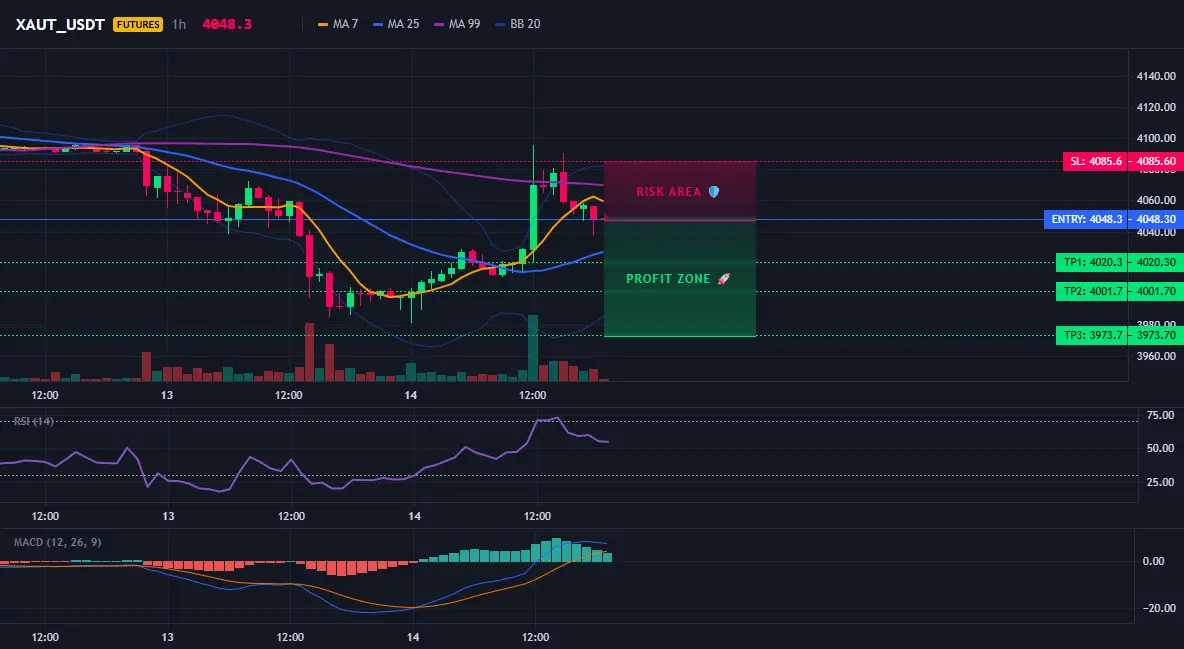Viewport: 1184px width, 649px height.
Task: Click date 13 on main chart time axis
Action: click(x=167, y=395)
